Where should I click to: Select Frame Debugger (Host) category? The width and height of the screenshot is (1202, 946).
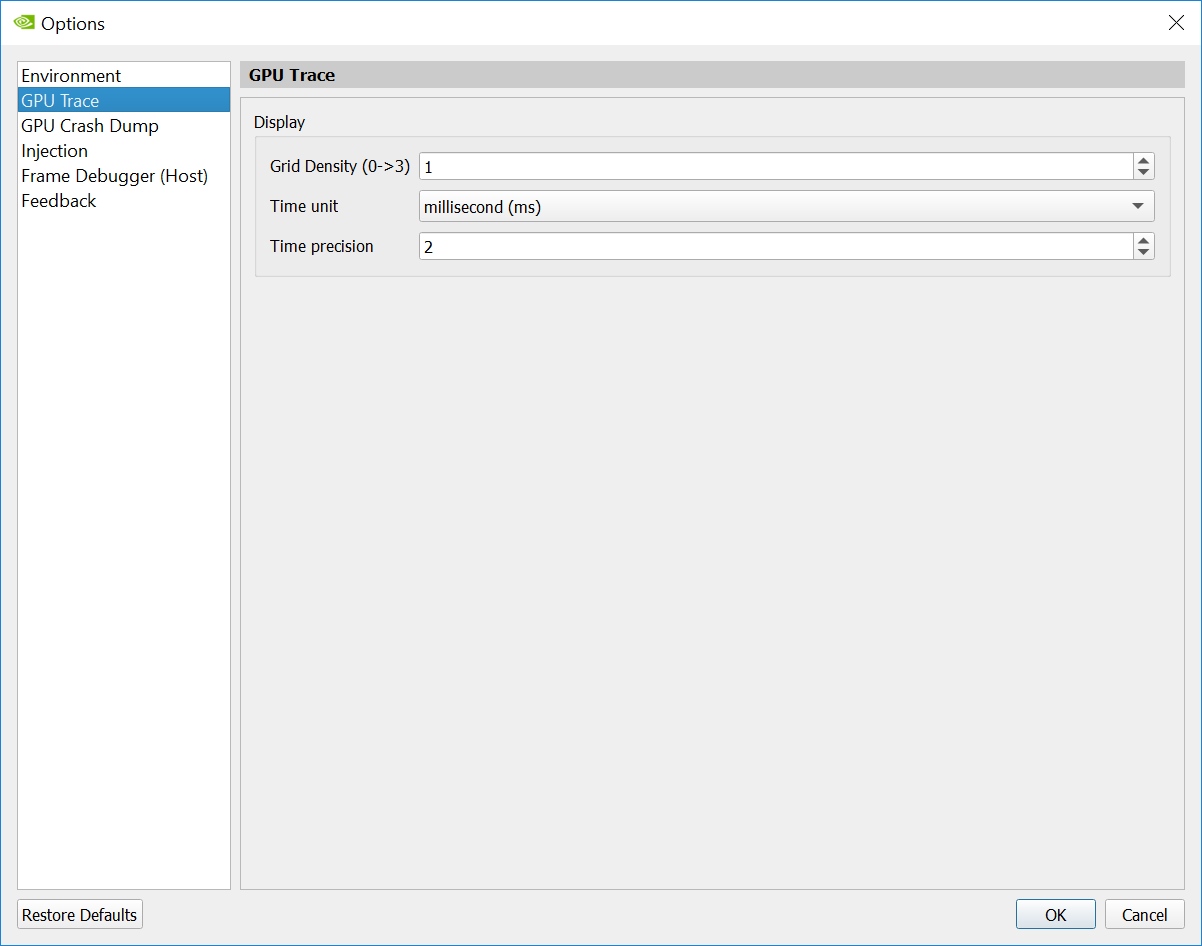coord(114,176)
